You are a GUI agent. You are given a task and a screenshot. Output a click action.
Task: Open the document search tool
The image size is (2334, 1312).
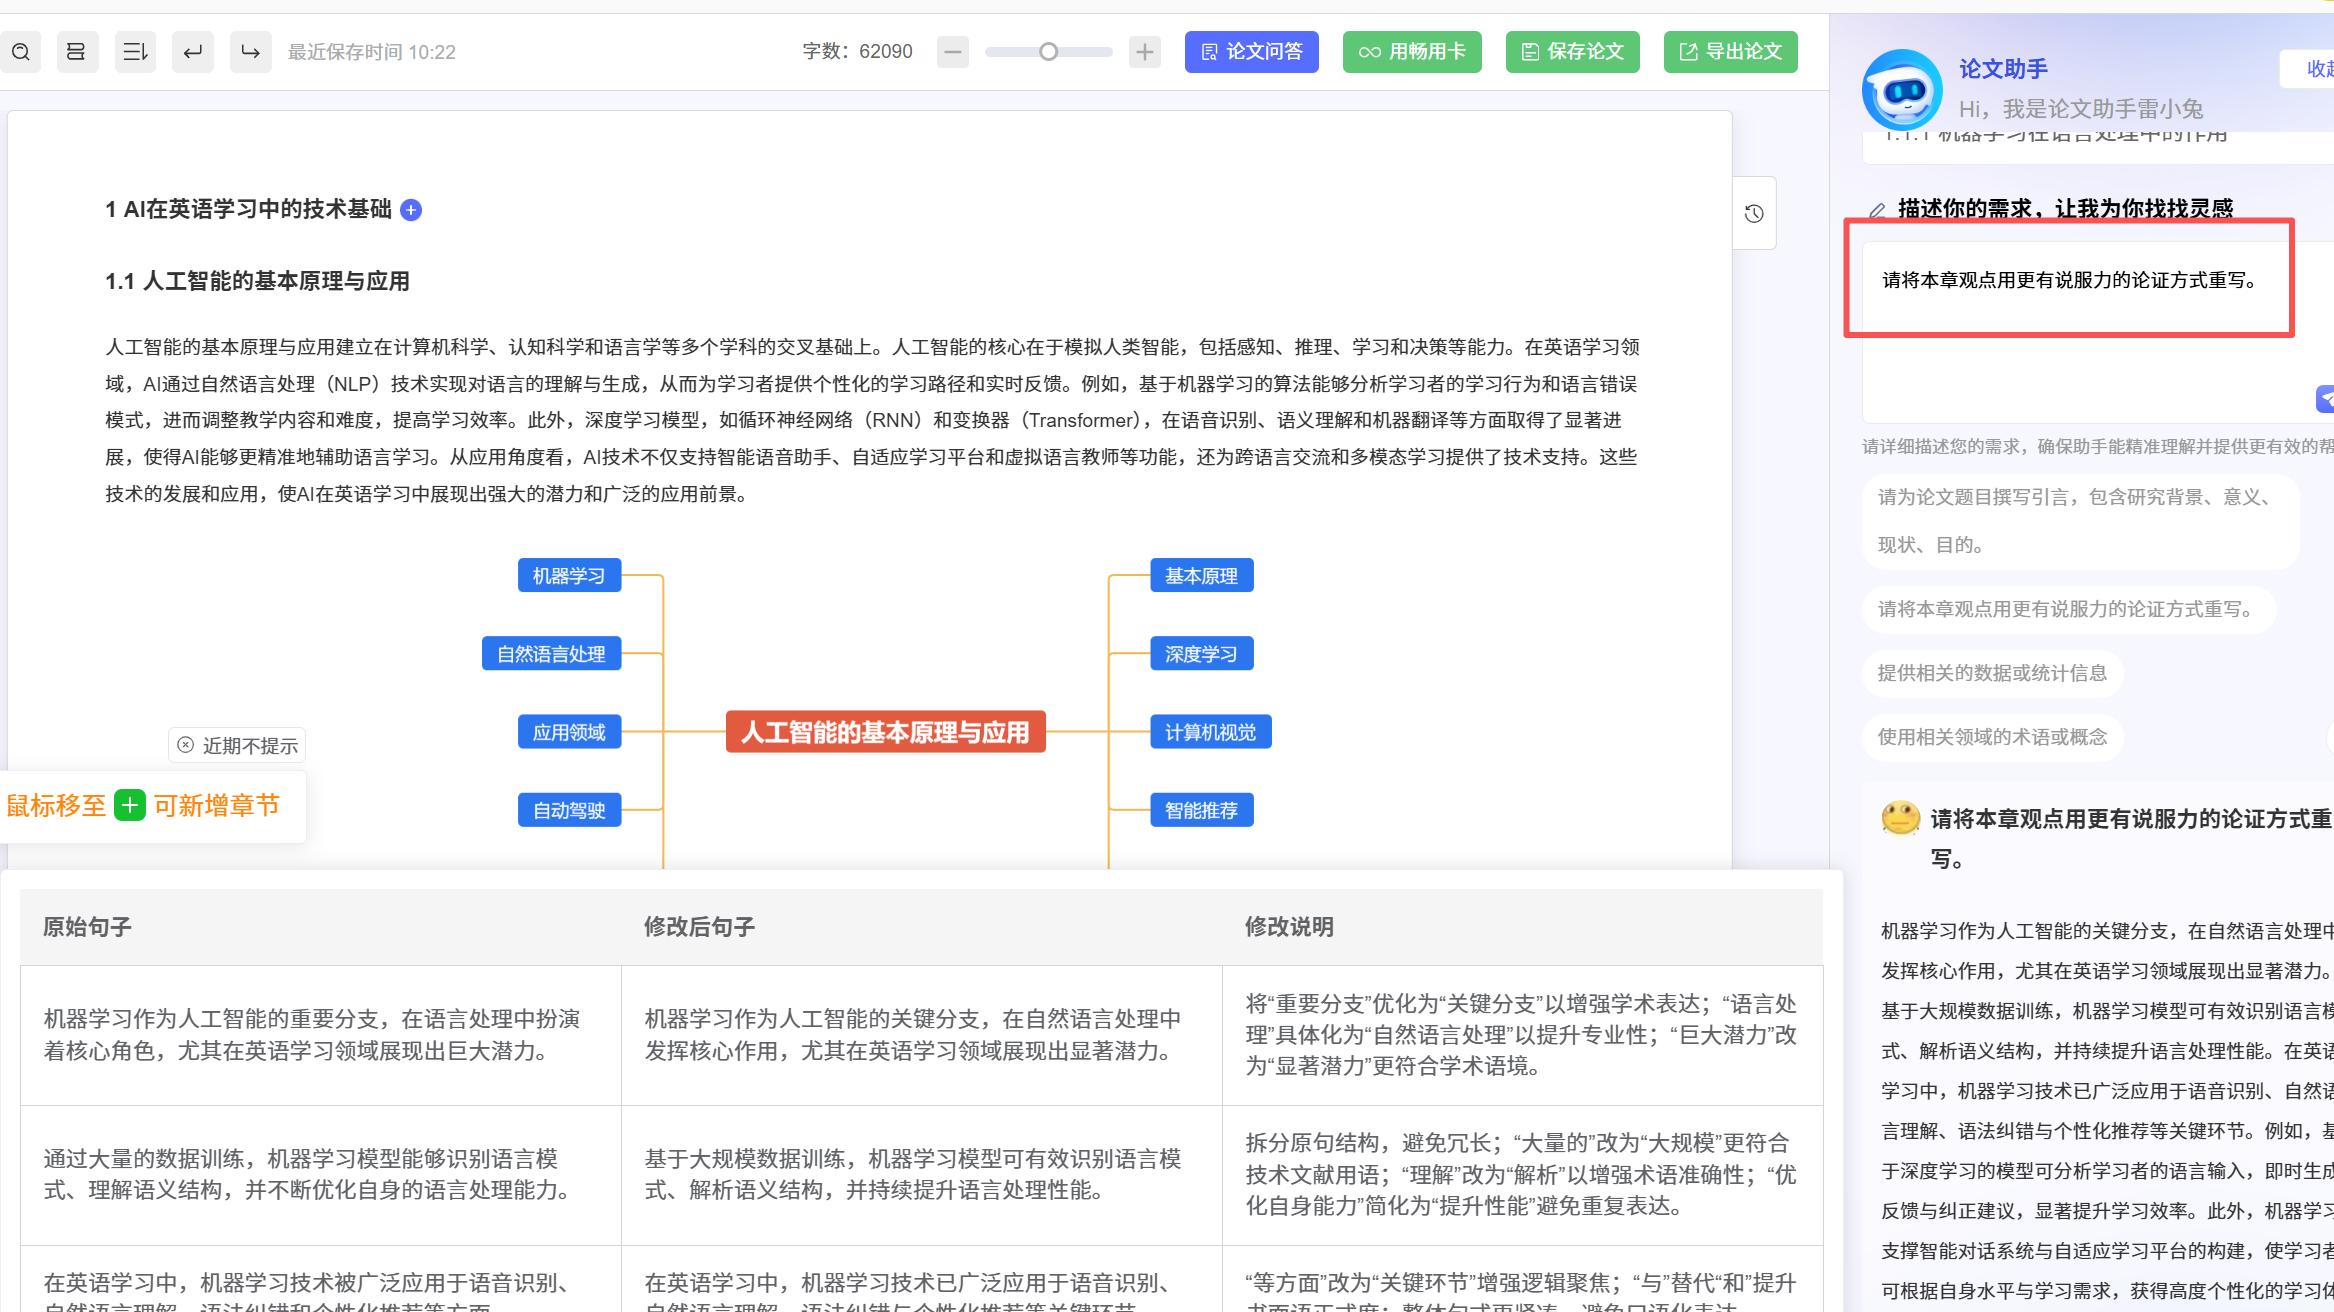point(21,51)
